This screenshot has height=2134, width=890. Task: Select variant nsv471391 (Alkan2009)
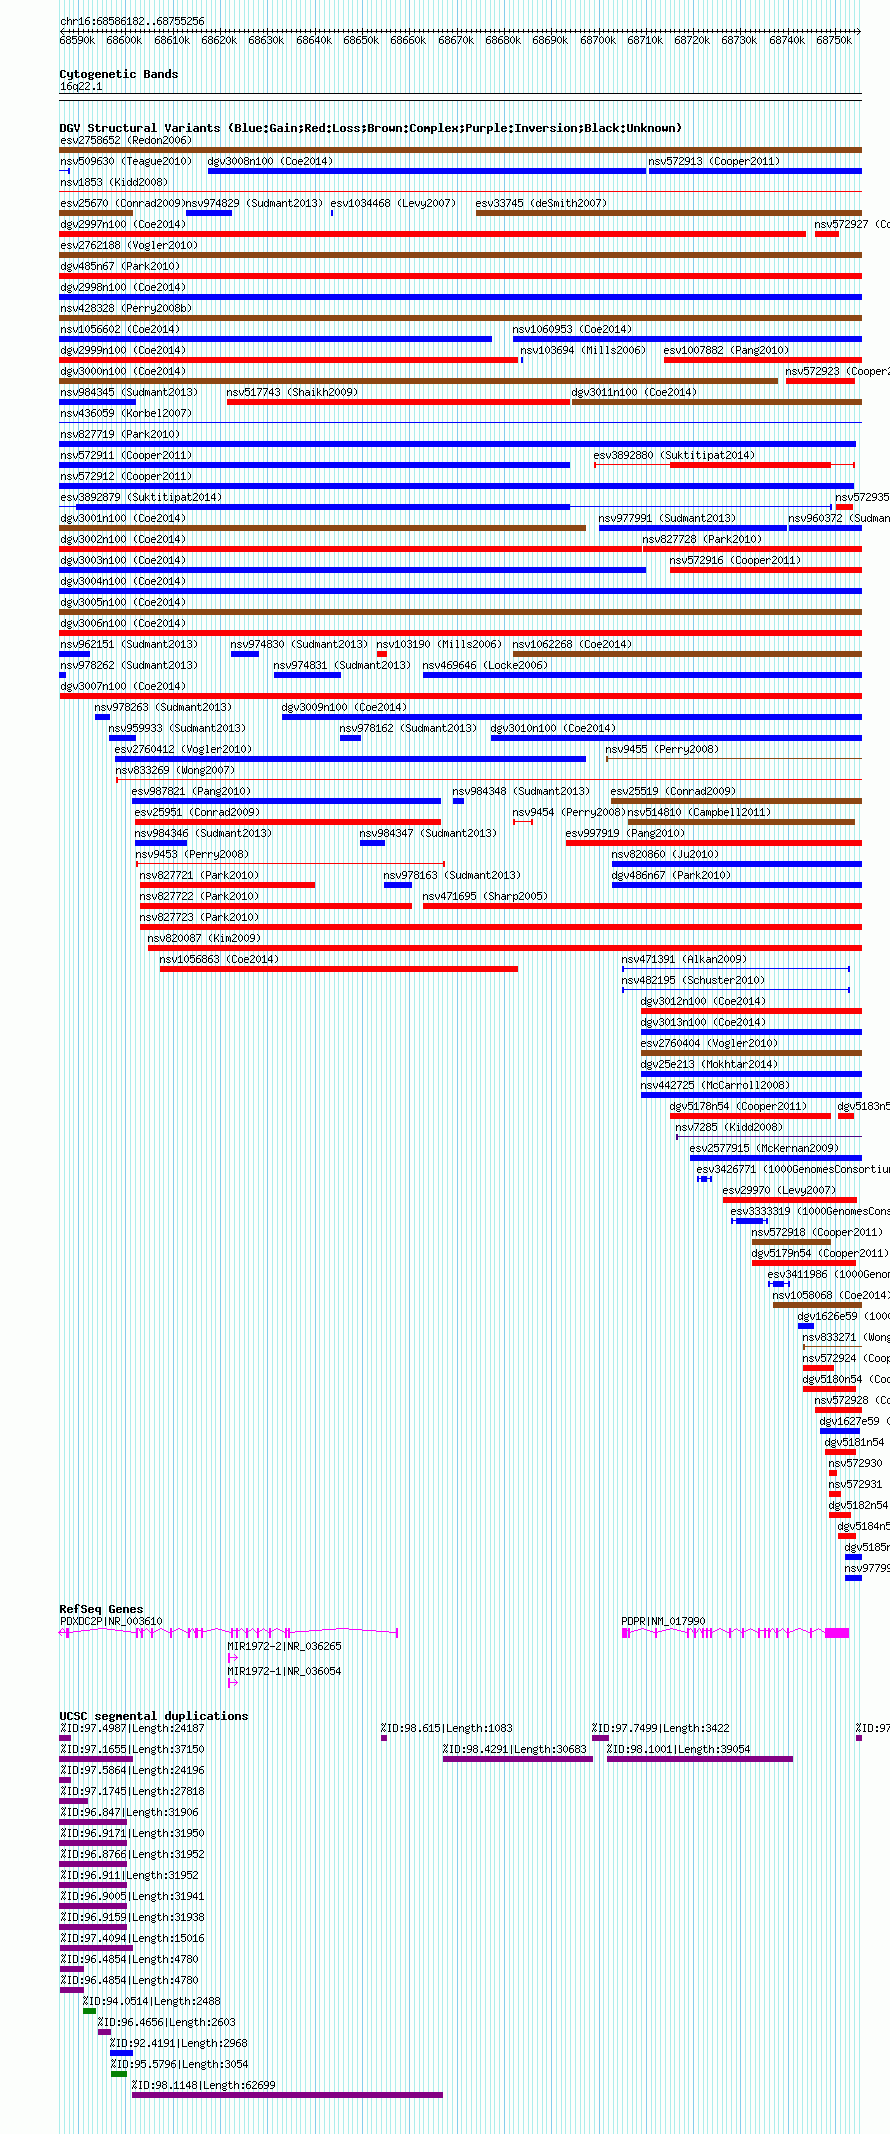(x=684, y=960)
